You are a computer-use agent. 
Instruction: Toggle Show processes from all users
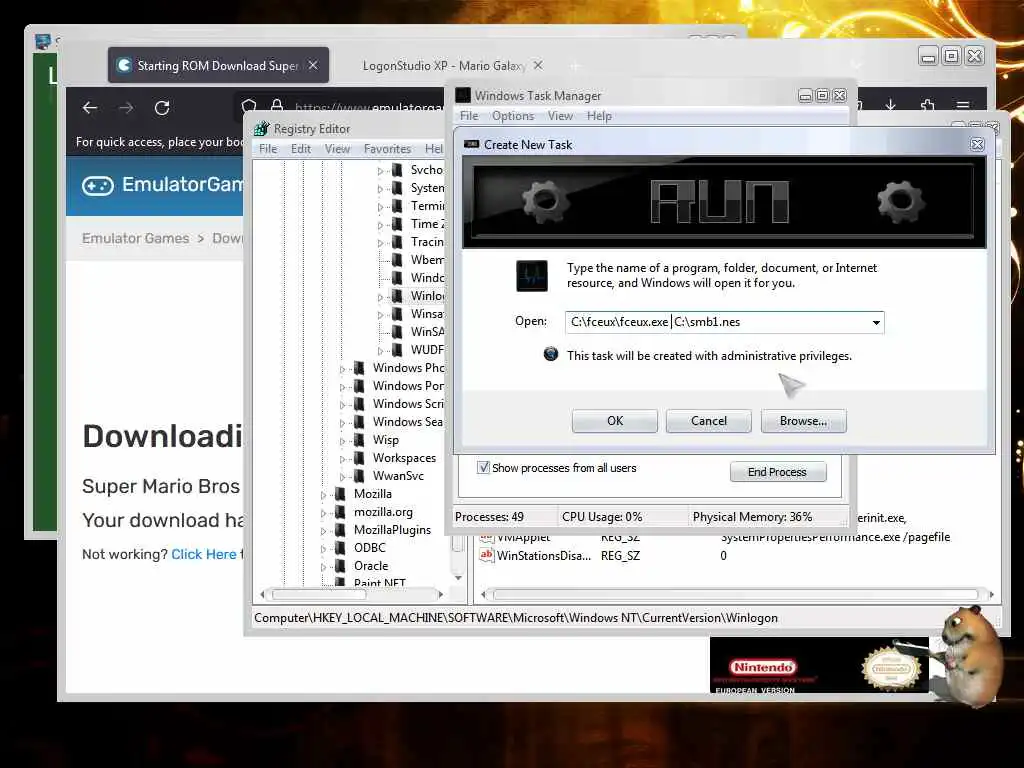pos(483,468)
